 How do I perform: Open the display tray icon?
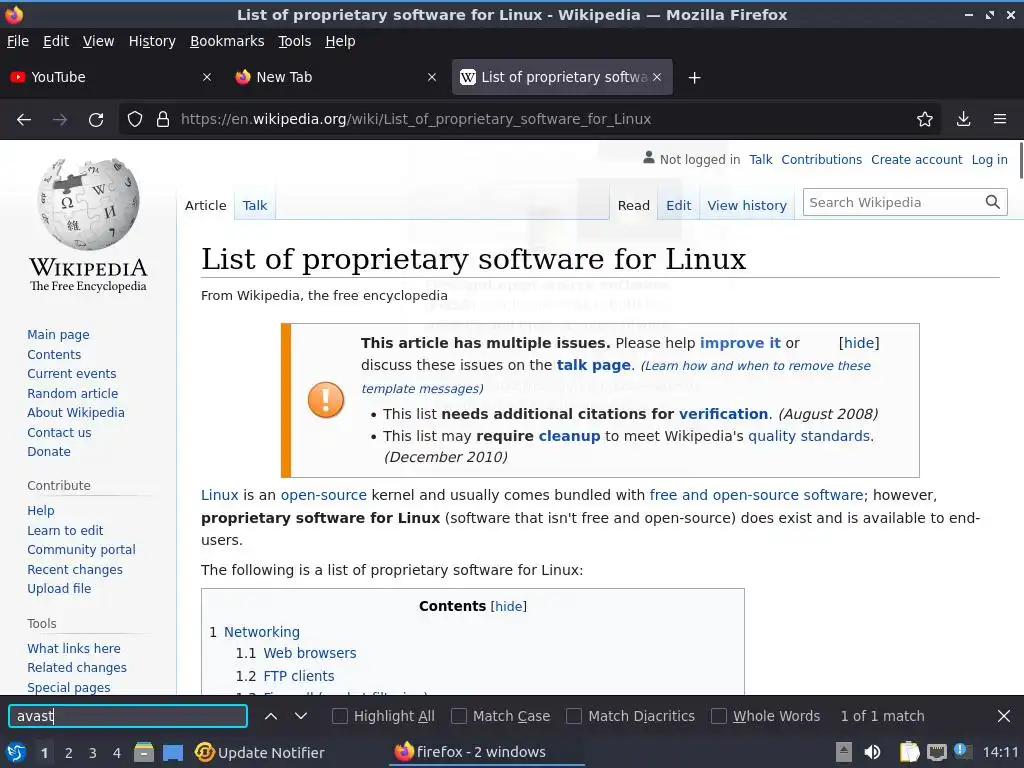tap(936, 753)
